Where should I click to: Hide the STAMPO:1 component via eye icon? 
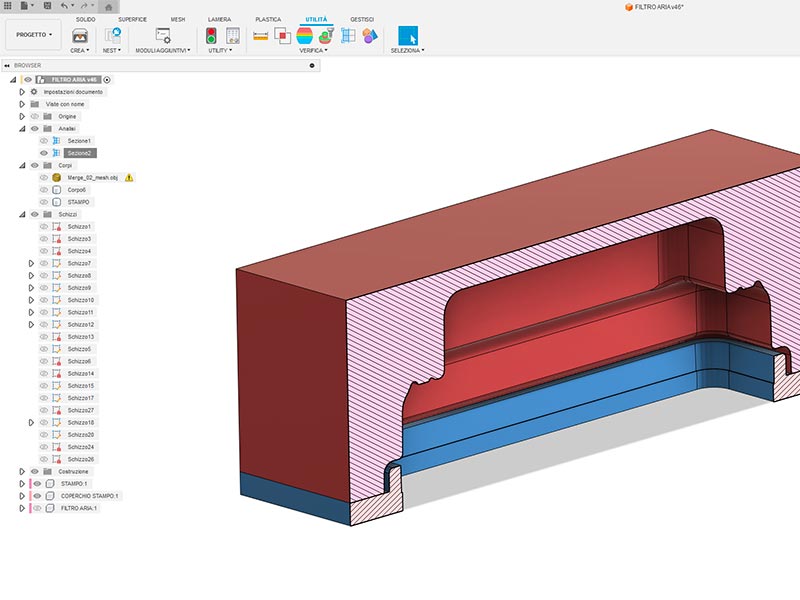tap(37, 484)
